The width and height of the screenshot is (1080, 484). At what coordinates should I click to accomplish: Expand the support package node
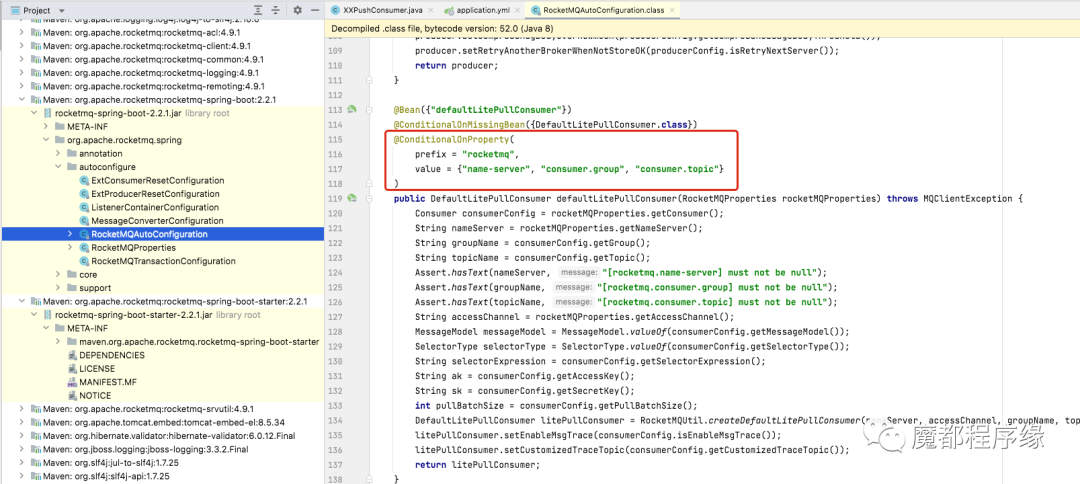tap(58, 288)
